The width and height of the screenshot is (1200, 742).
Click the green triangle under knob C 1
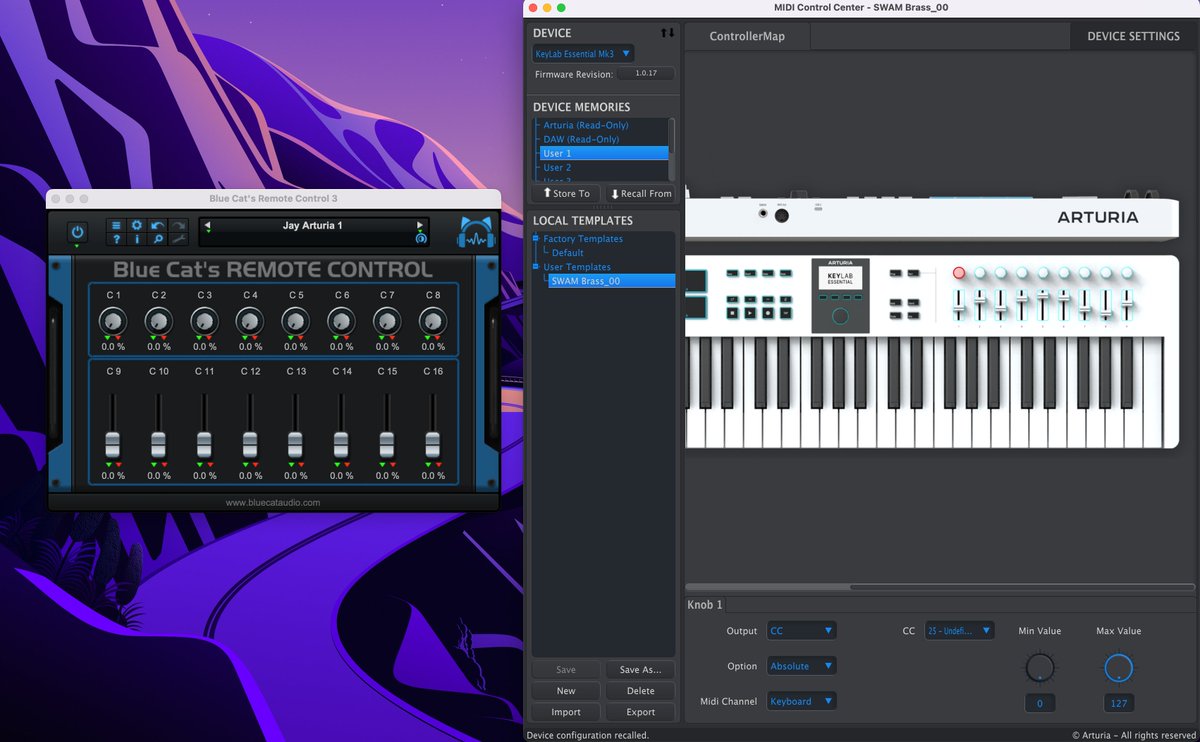108,339
